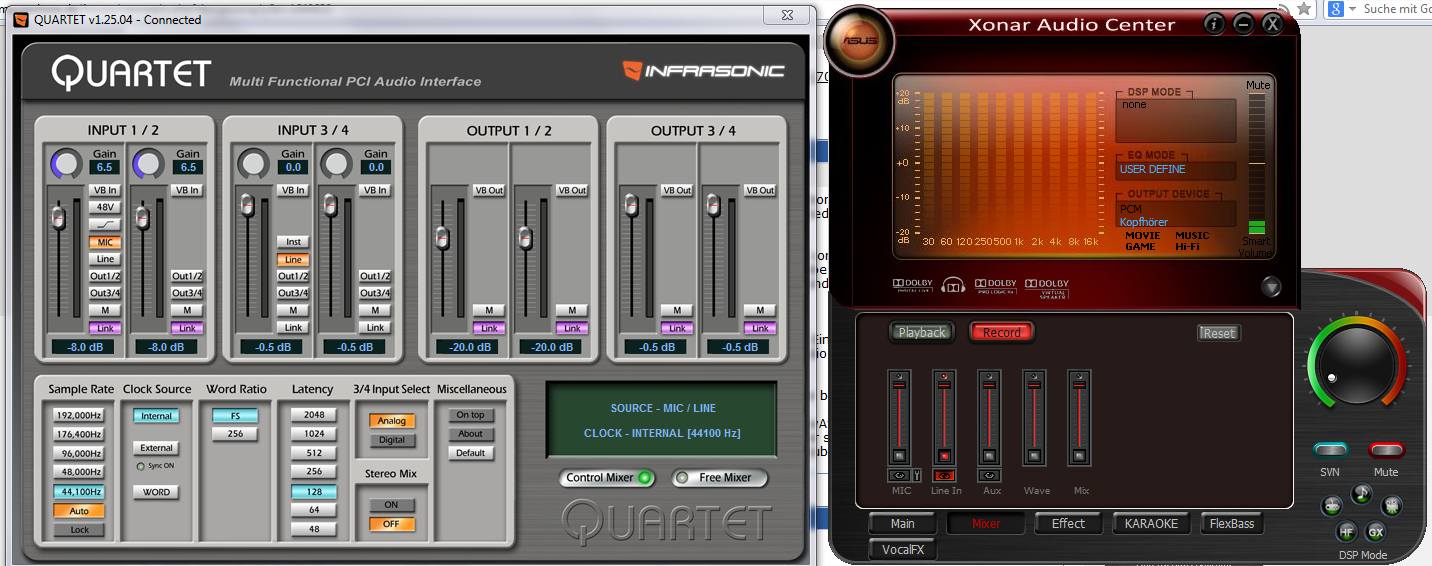Set latency to 2048
Image resolution: width=1432 pixels, height=566 pixels.
(x=314, y=415)
